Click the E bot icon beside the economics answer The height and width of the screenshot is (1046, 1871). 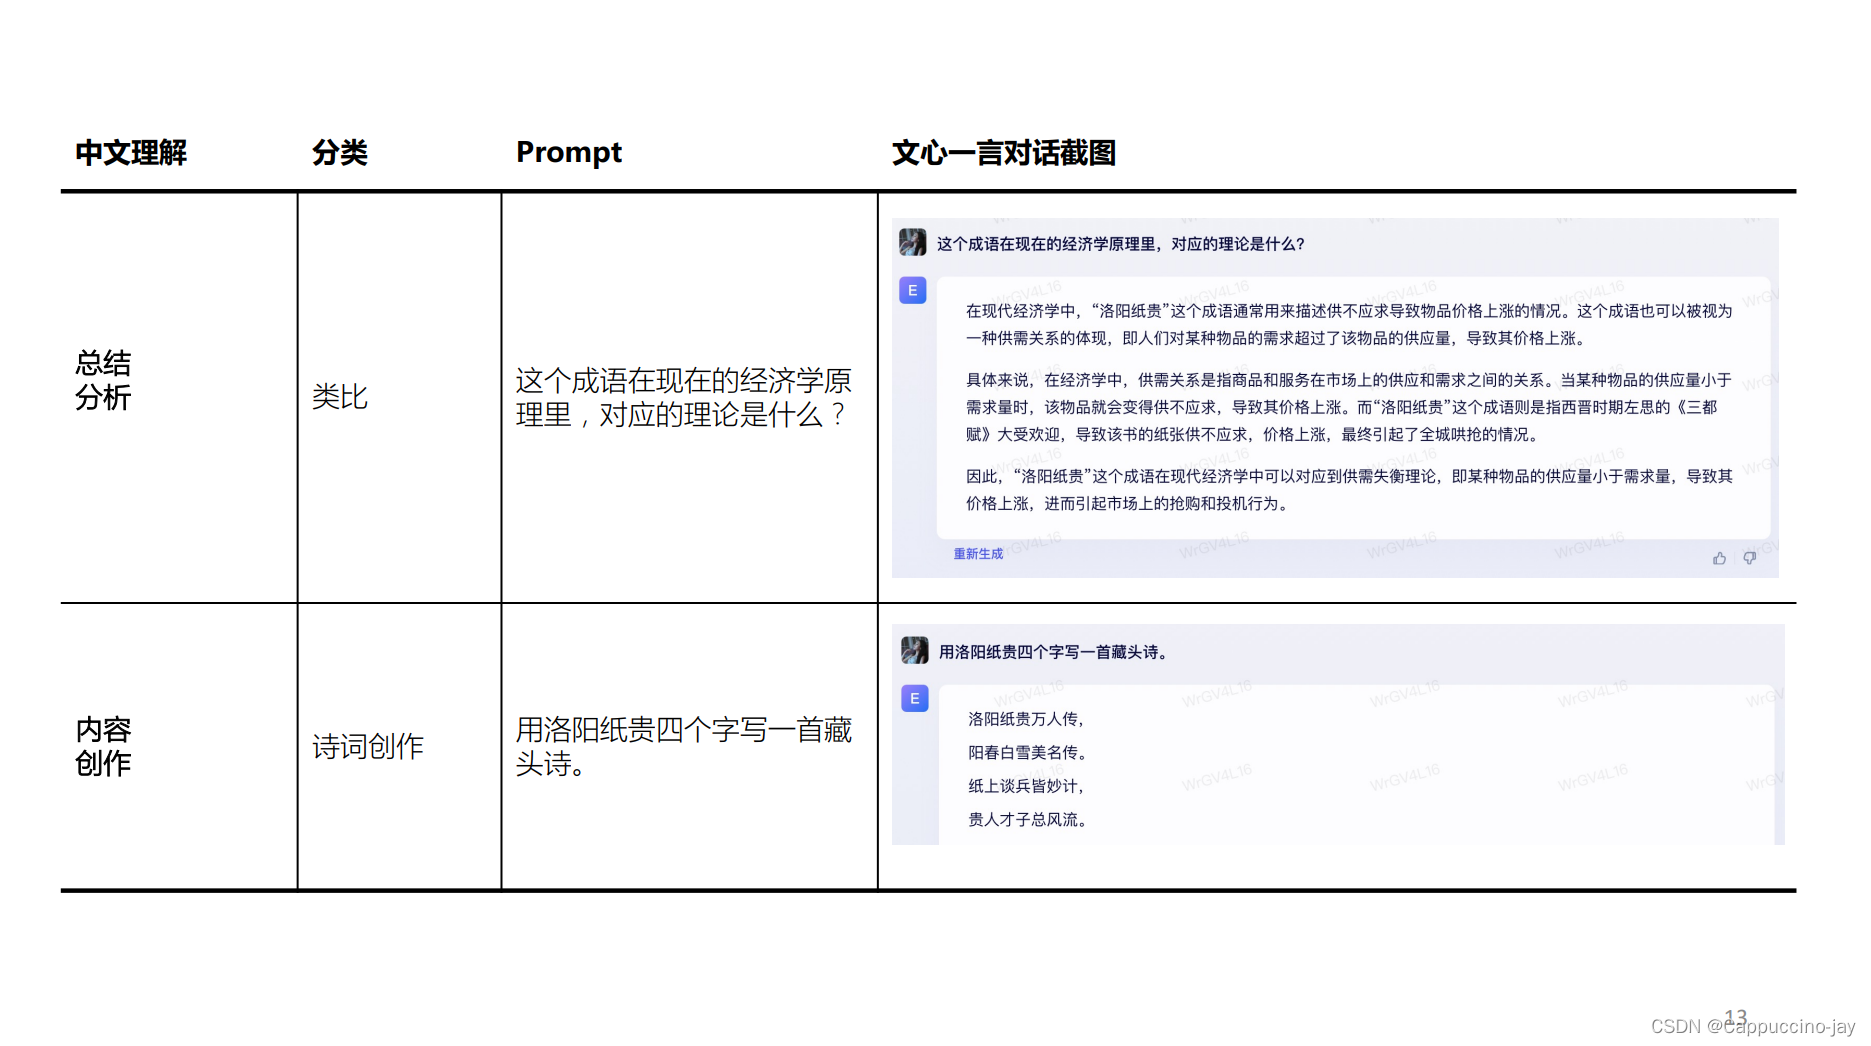[x=913, y=290]
